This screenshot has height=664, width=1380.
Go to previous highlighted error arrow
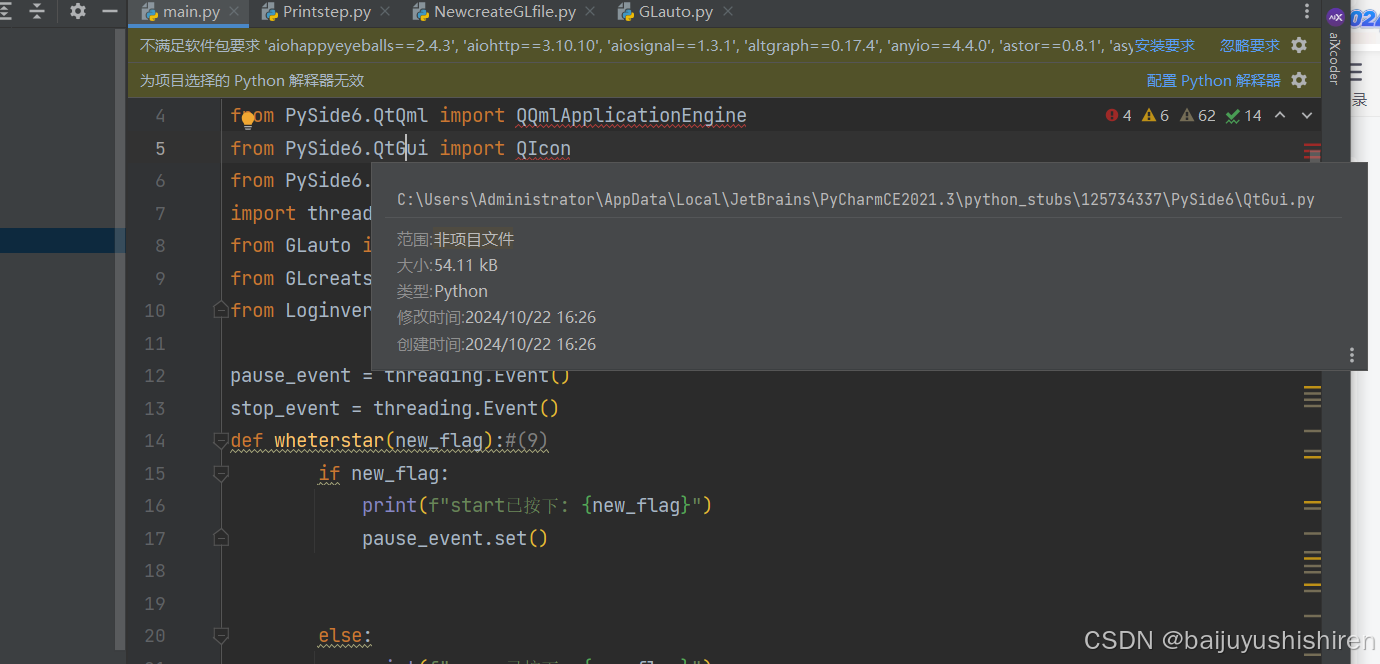coord(1280,116)
